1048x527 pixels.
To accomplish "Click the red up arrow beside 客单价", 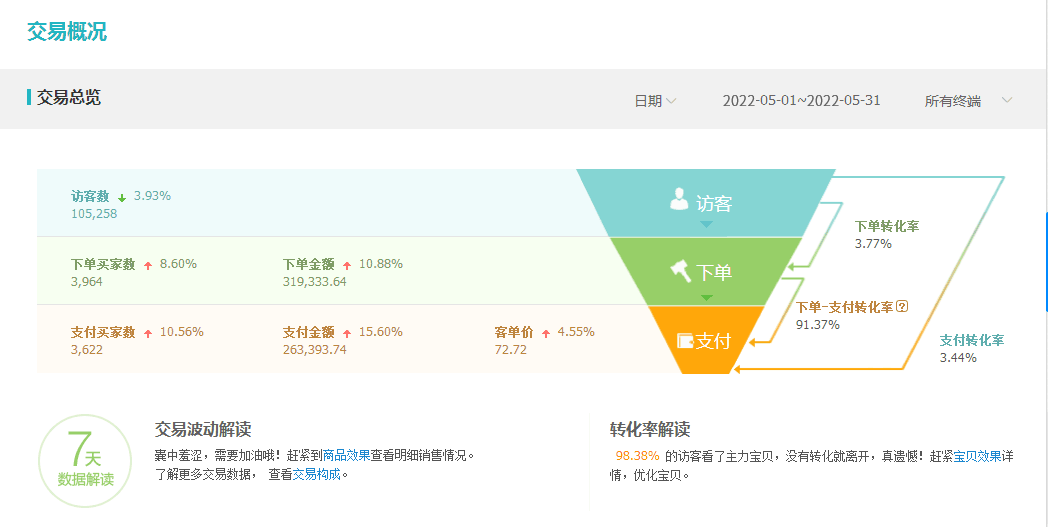I will point(546,333).
